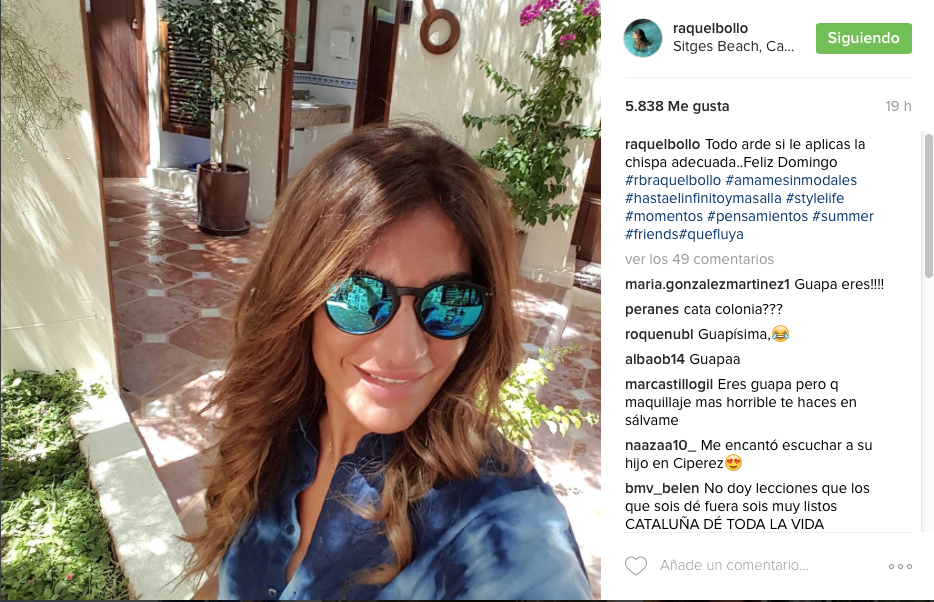
Task: Open roquenubl's user profile
Action: click(x=659, y=335)
